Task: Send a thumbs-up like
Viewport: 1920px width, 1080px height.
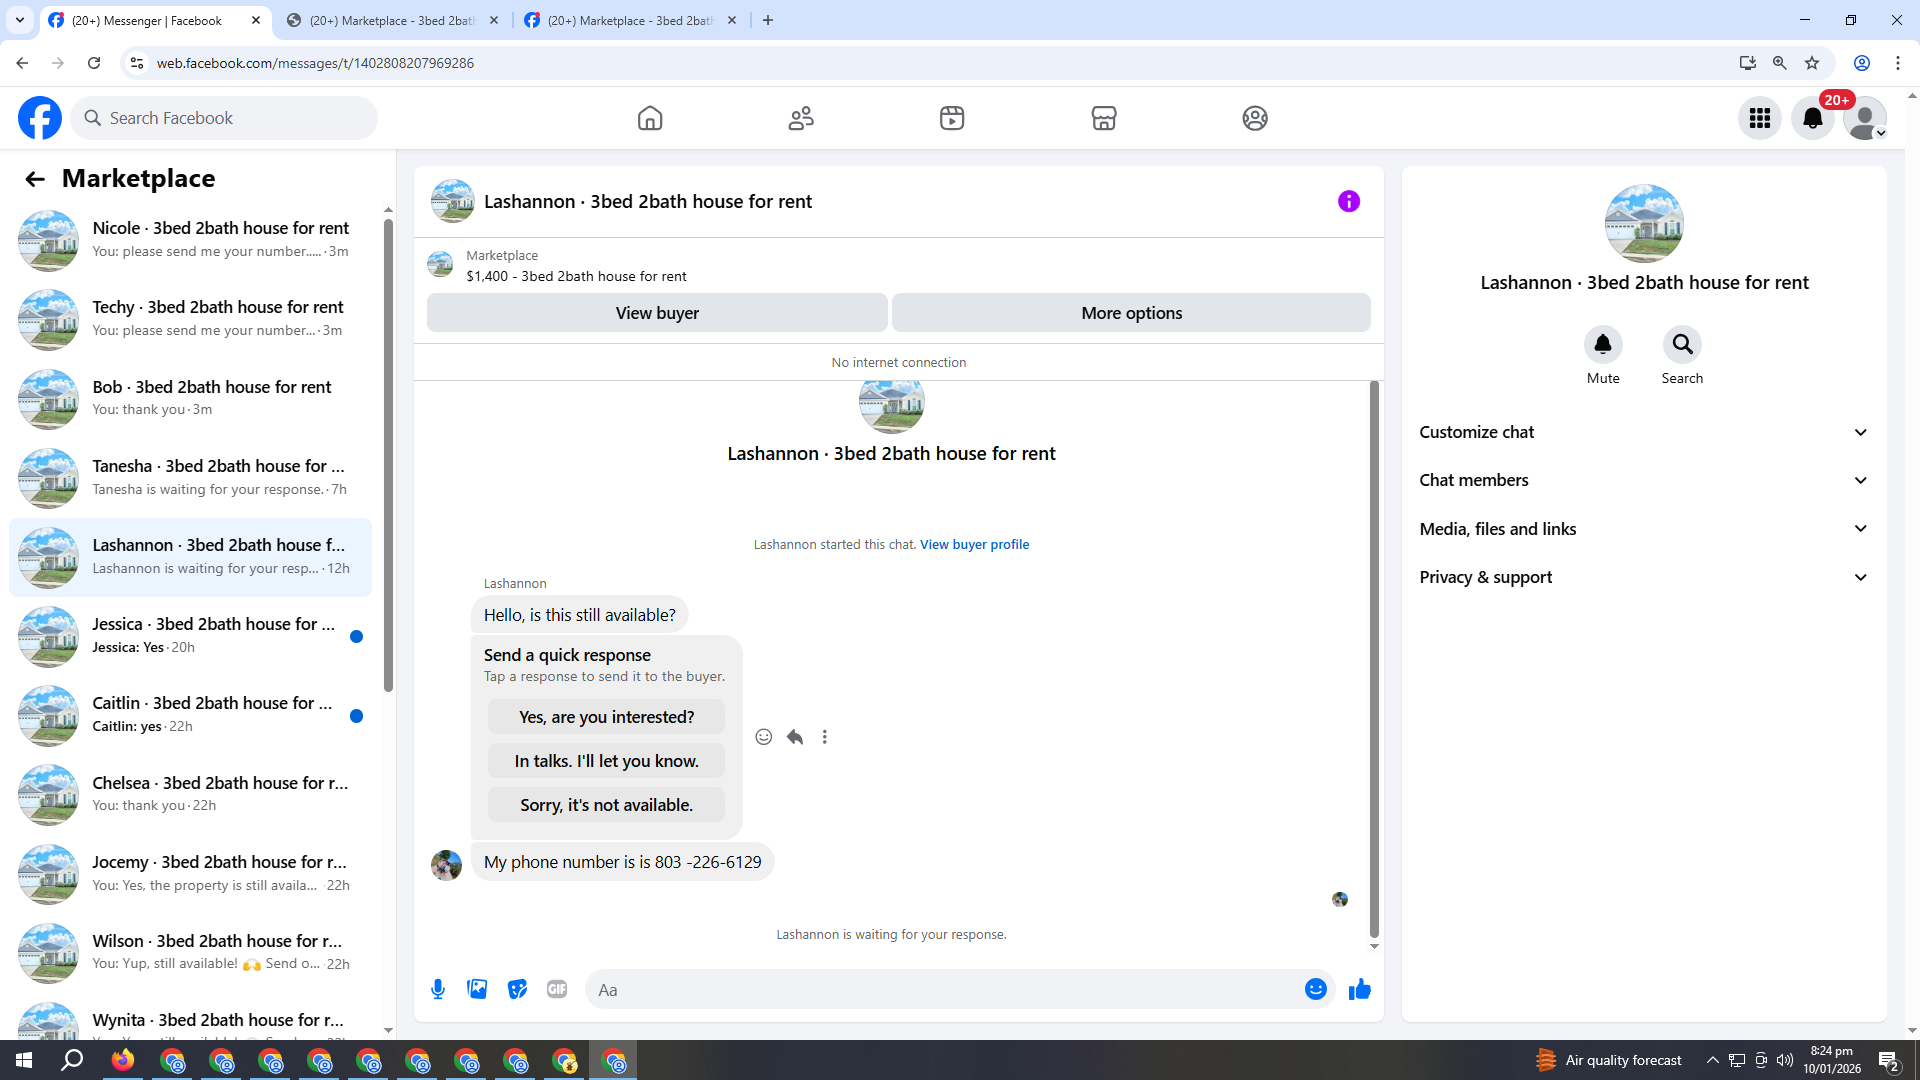Action: coord(1359,989)
